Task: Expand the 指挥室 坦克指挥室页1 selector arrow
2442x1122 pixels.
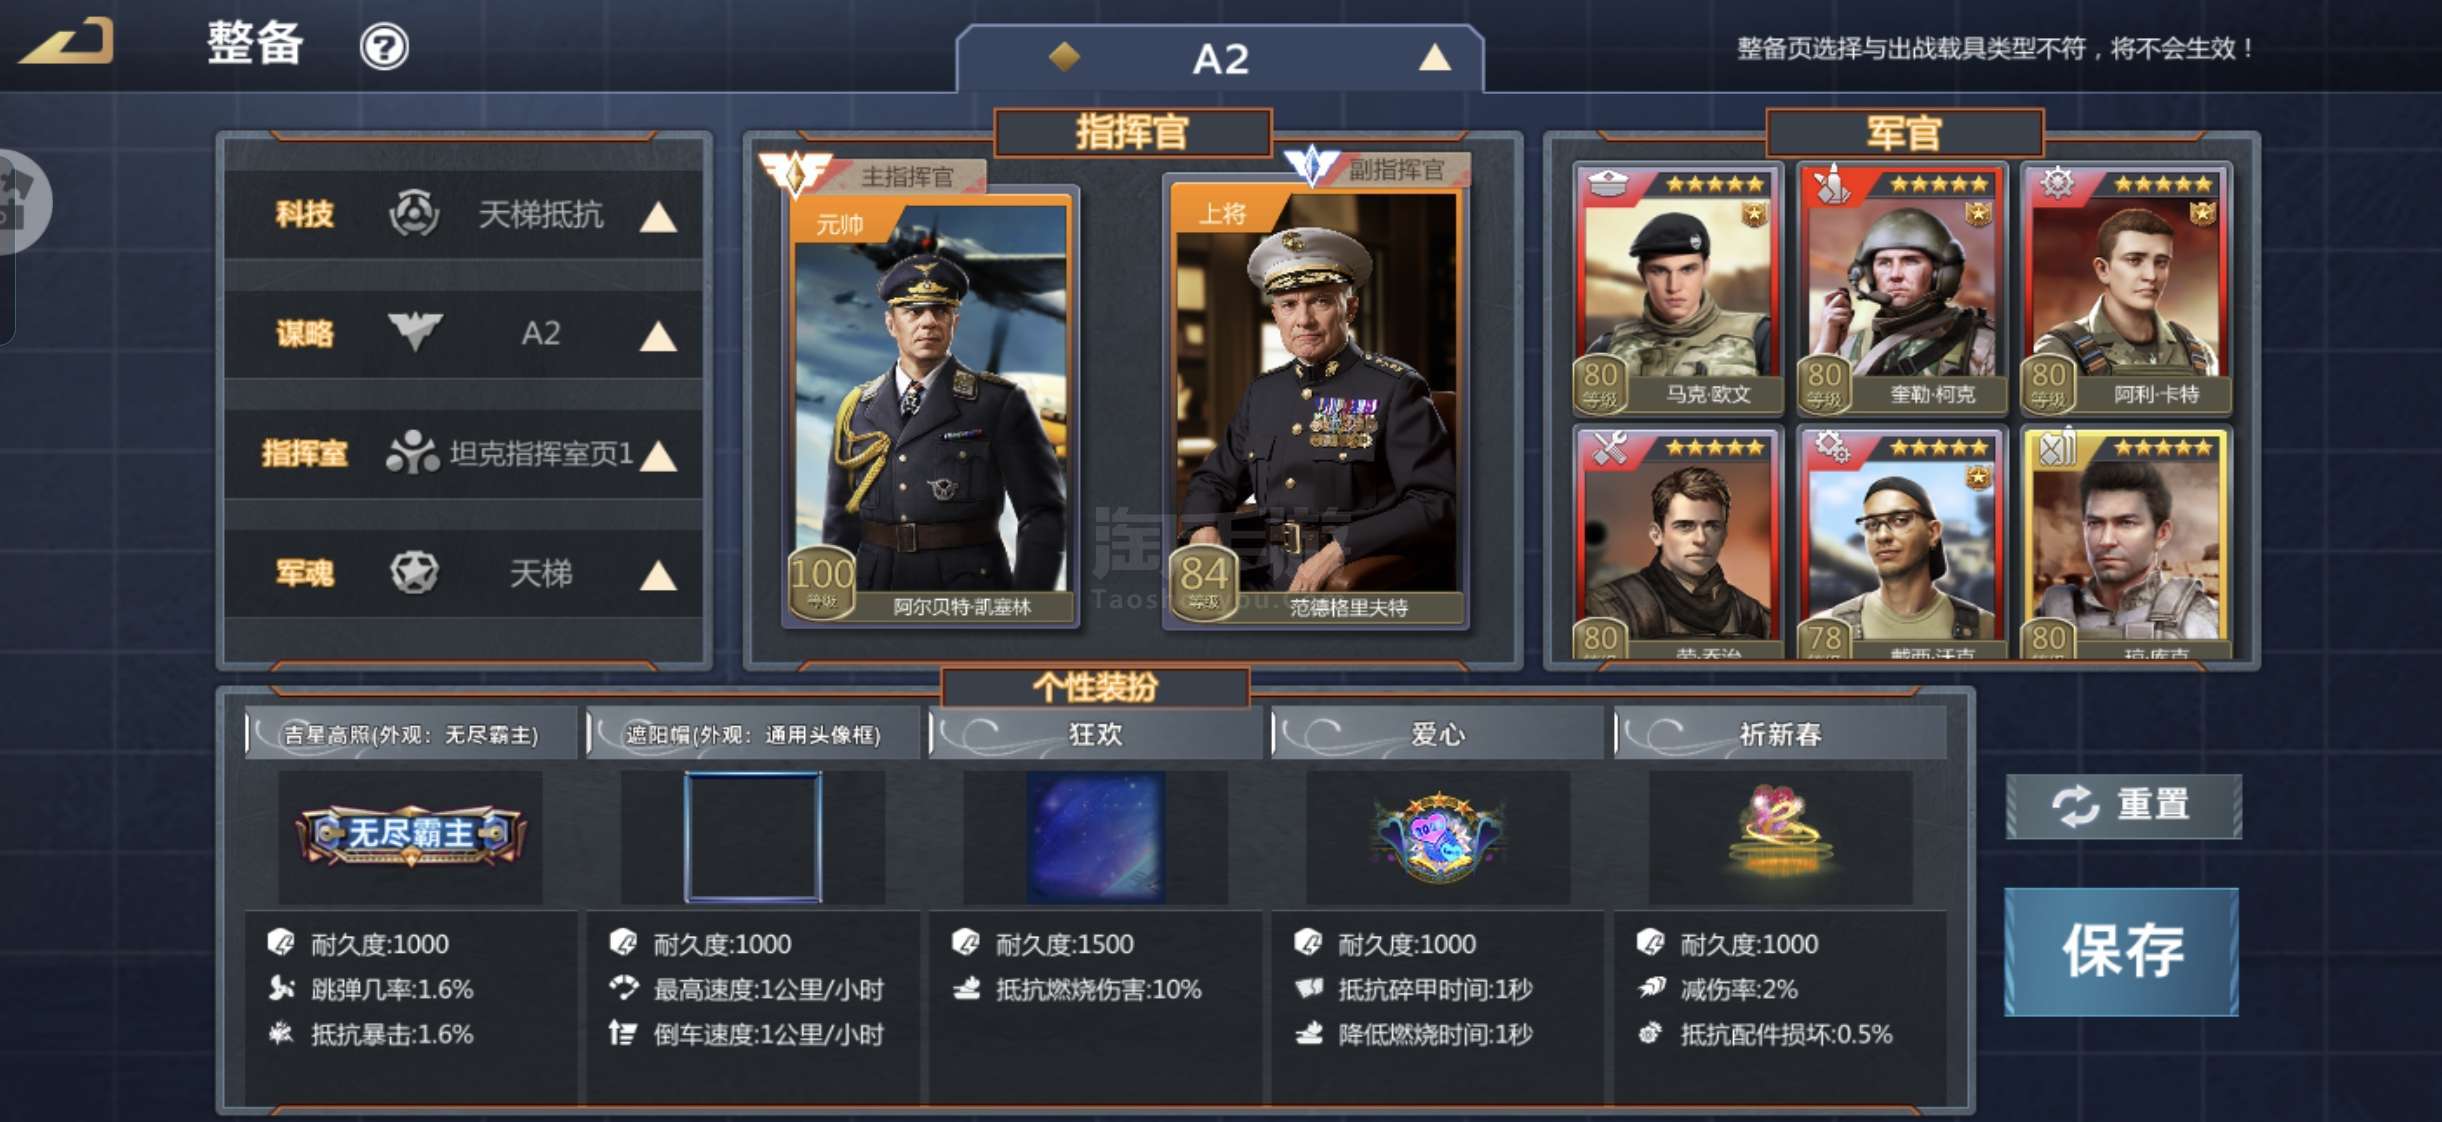Action: [658, 457]
